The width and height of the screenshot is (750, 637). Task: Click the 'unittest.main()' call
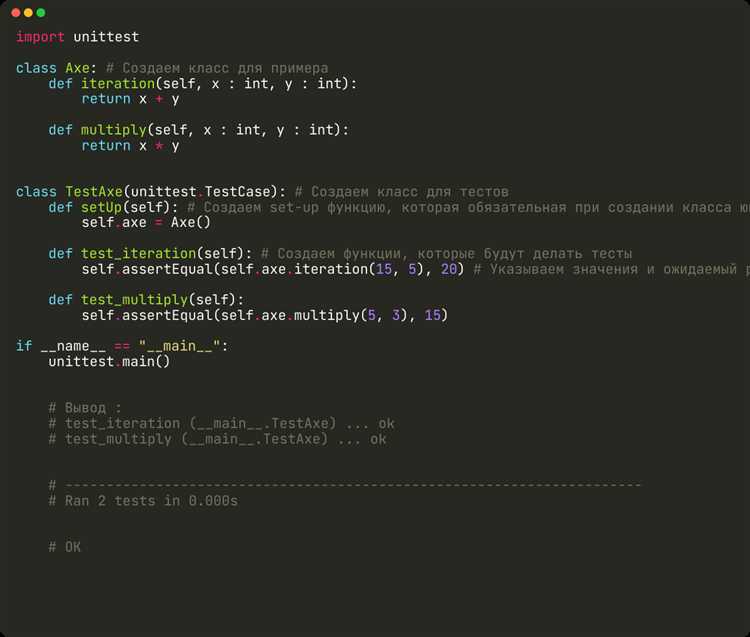pyautogui.click(x=109, y=361)
